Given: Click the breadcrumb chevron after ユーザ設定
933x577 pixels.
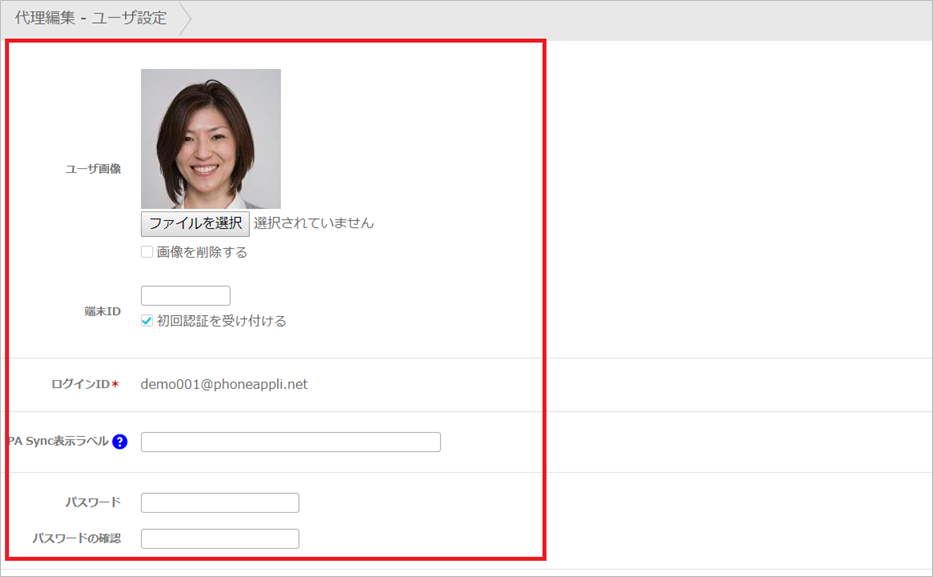Looking at the screenshot, I should pyautogui.click(x=185, y=18).
